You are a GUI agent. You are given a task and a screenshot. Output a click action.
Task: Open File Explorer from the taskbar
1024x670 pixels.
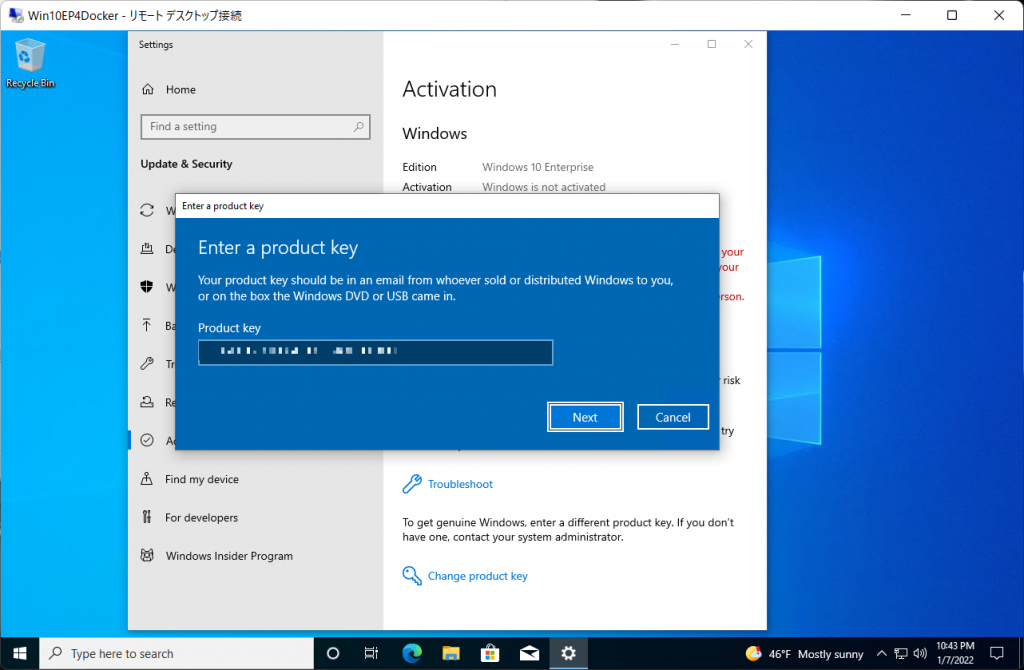pos(451,653)
